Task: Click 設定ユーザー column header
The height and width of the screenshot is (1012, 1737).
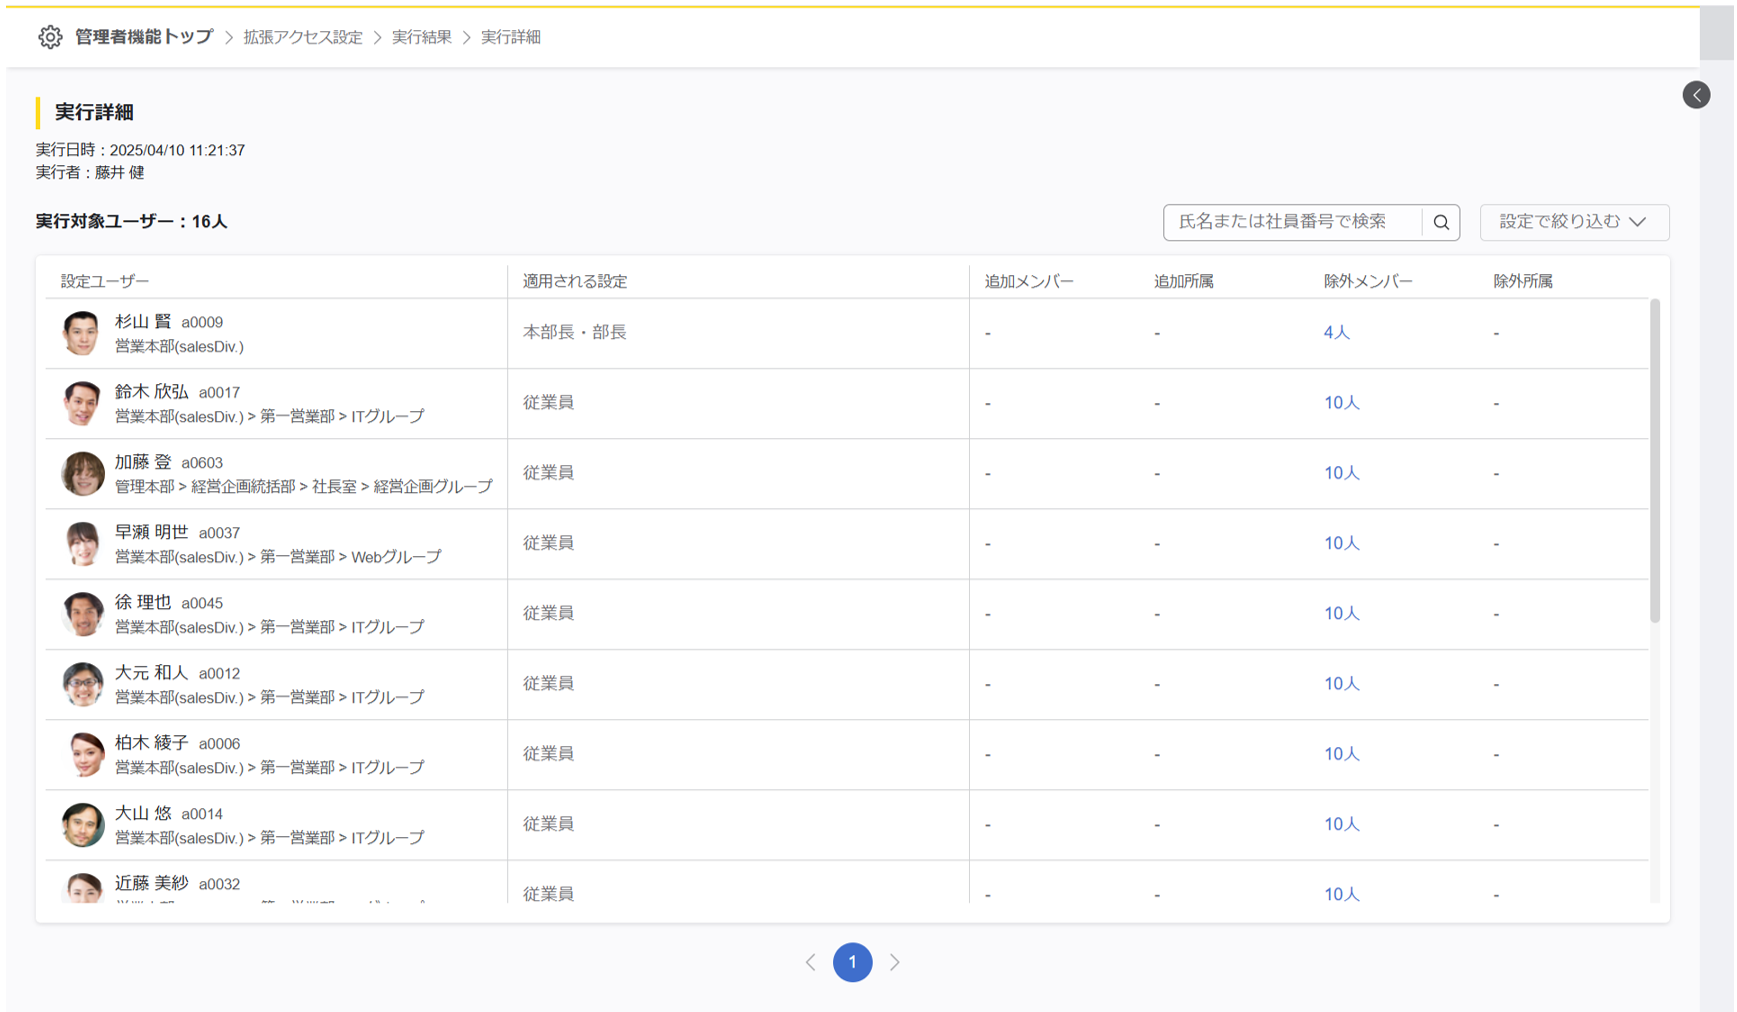Action: (x=105, y=281)
